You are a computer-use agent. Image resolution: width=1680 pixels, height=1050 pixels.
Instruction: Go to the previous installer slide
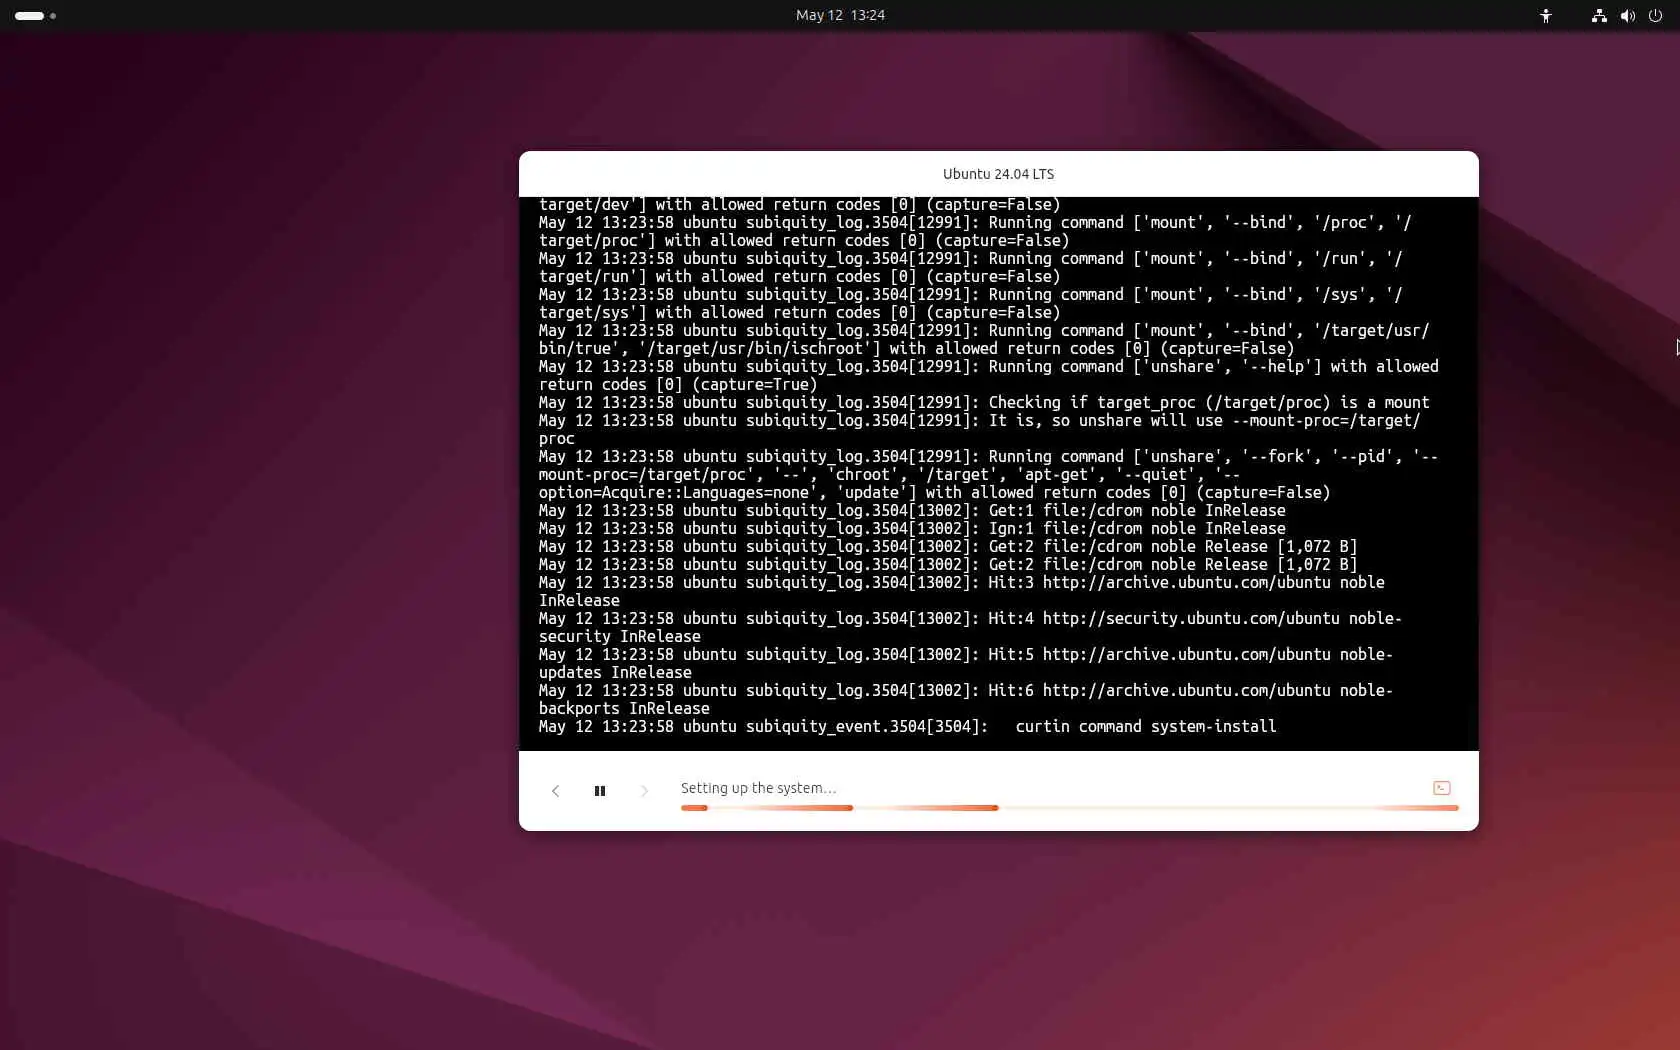pos(556,791)
